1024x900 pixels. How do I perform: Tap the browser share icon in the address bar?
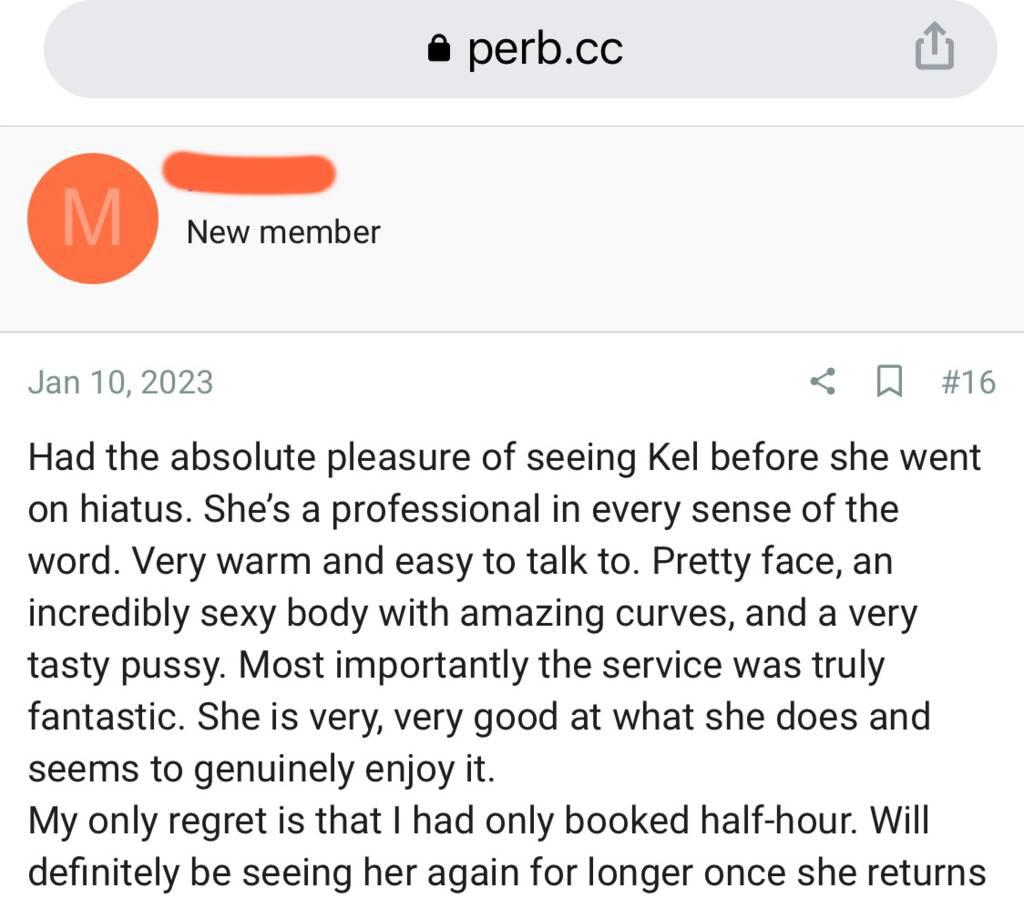(x=935, y=48)
